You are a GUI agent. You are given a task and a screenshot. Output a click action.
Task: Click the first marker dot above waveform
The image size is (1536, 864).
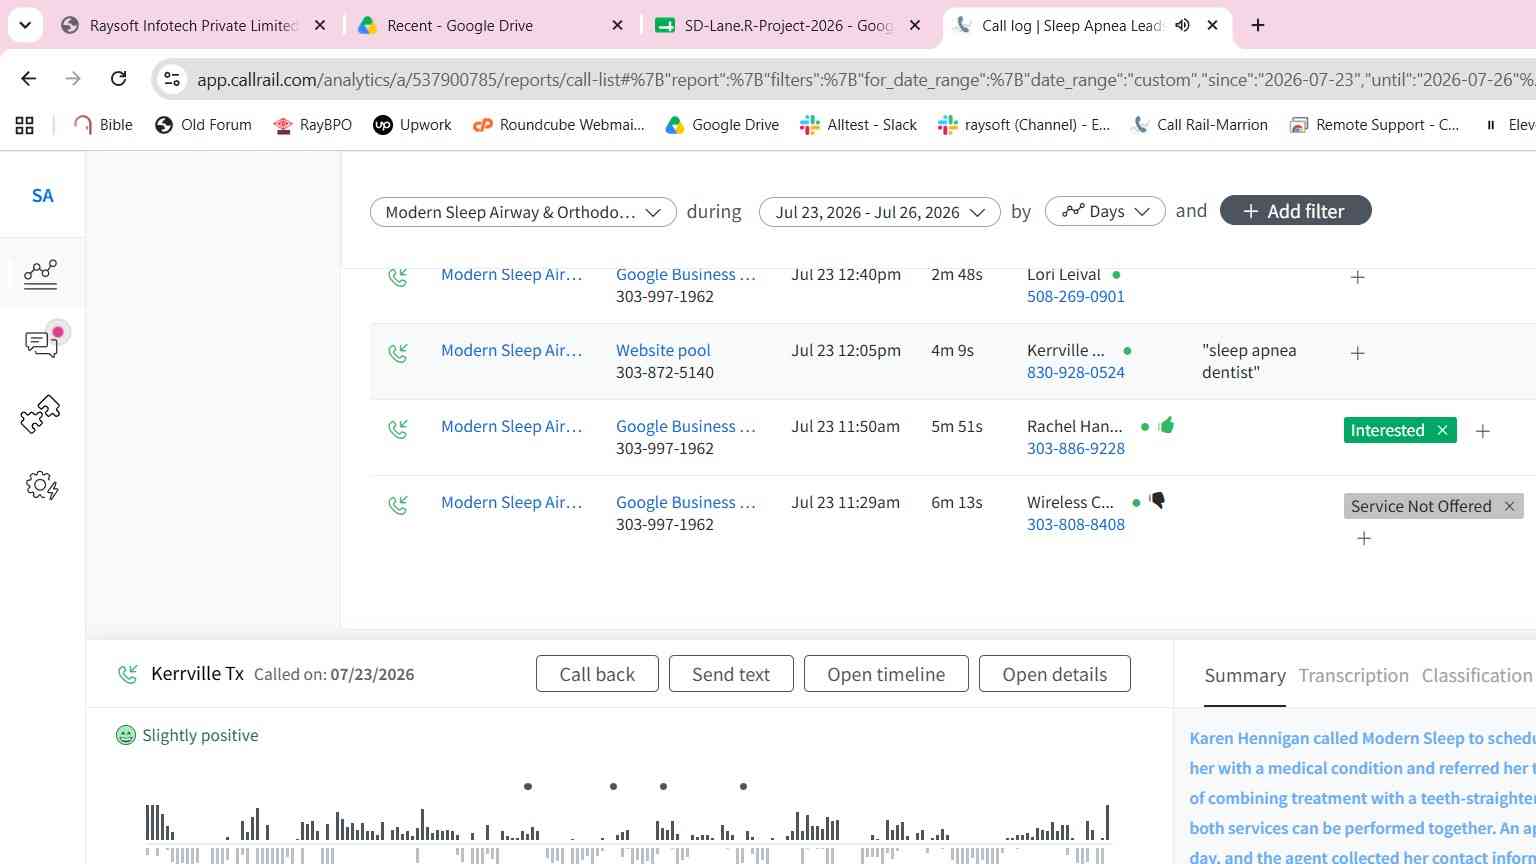pyautogui.click(x=528, y=786)
